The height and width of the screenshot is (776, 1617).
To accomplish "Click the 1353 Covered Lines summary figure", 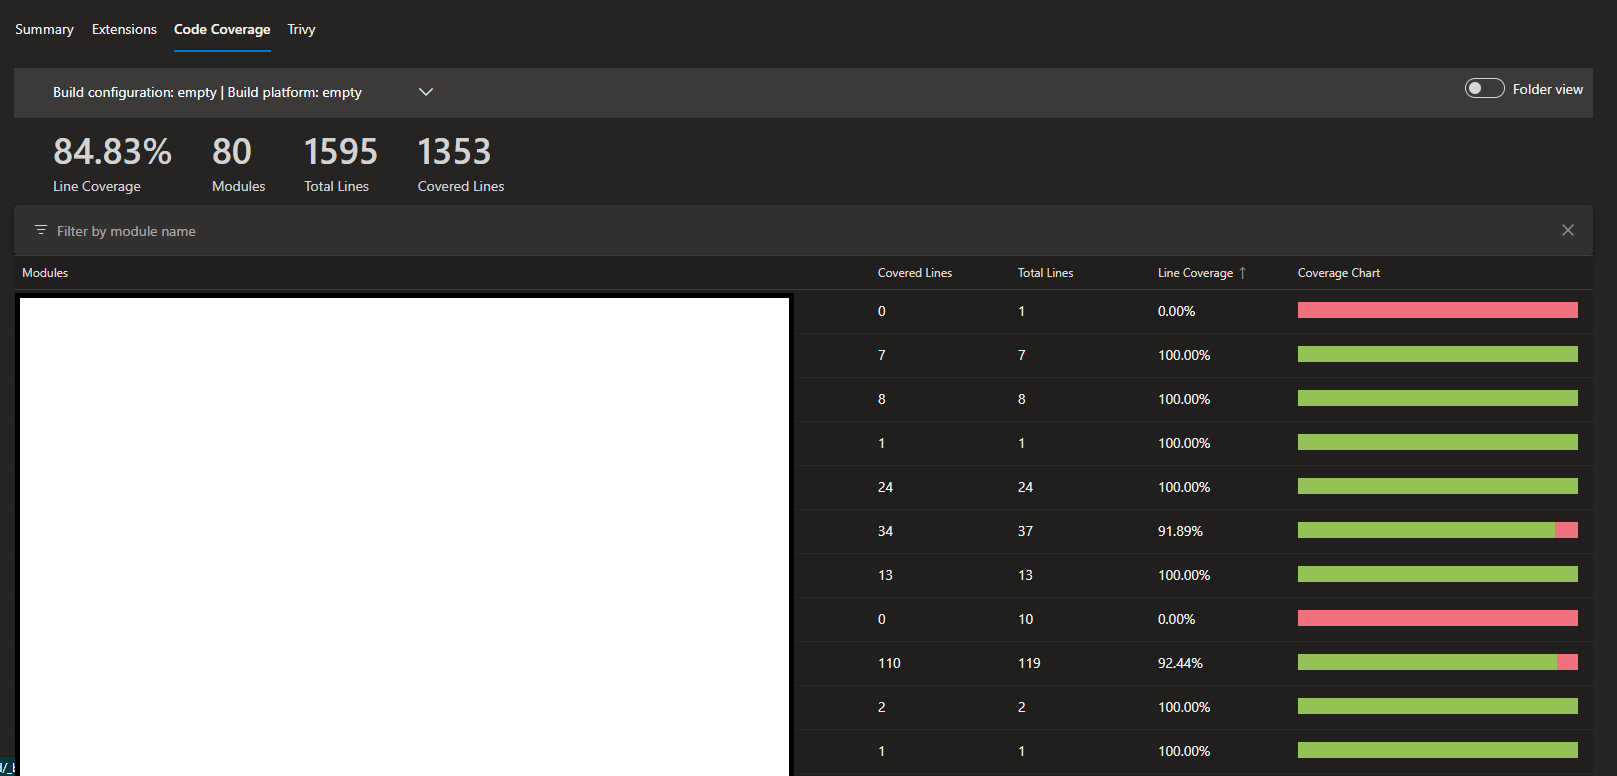I will (x=454, y=152).
